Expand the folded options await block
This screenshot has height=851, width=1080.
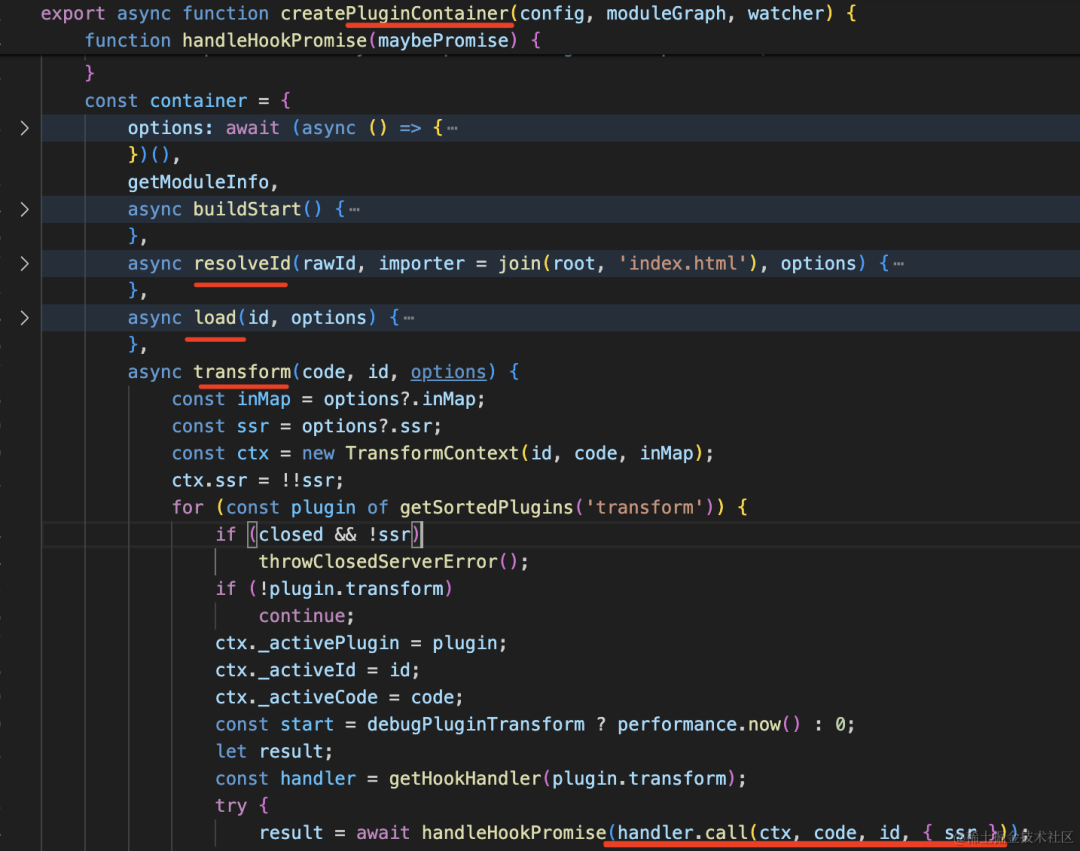[25, 128]
